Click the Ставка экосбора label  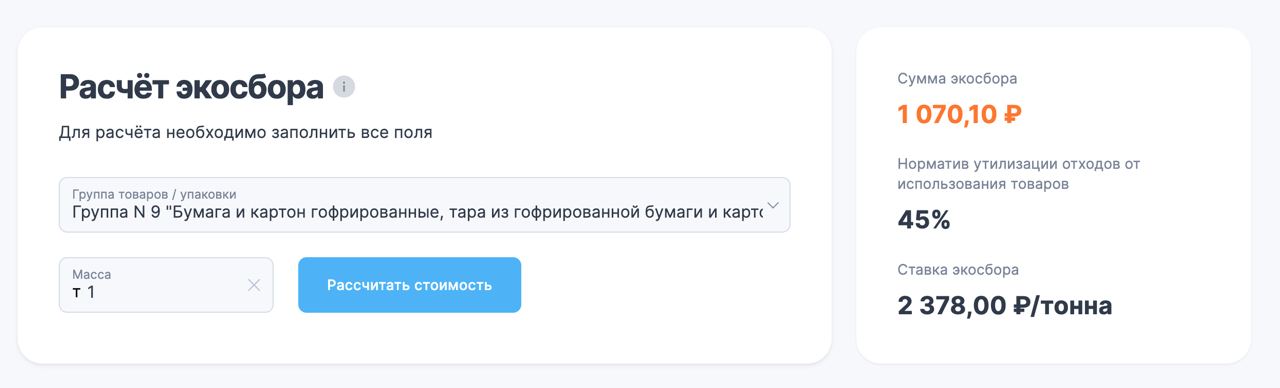(x=958, y=270)
